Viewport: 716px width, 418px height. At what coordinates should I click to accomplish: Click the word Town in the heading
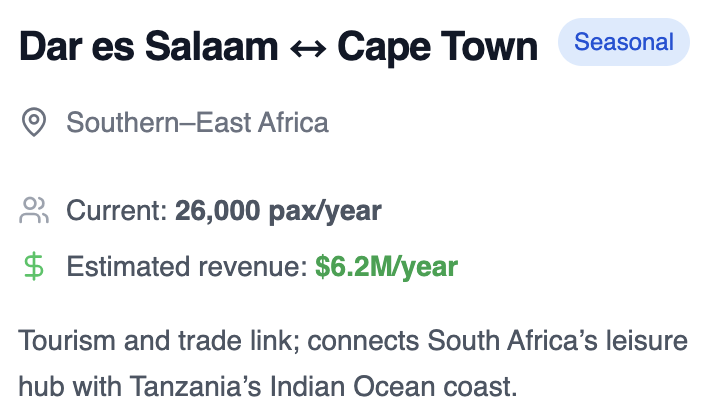click(490, 46)
